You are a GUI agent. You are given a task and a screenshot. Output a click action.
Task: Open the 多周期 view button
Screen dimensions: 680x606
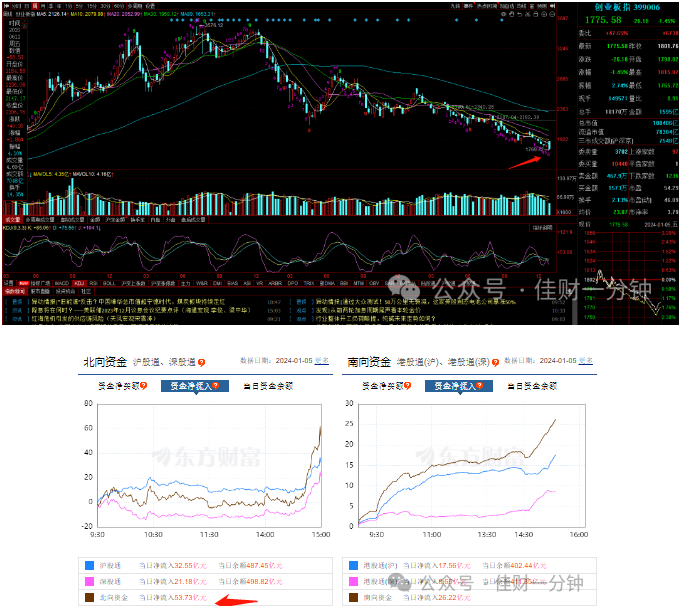pos(135,6)
